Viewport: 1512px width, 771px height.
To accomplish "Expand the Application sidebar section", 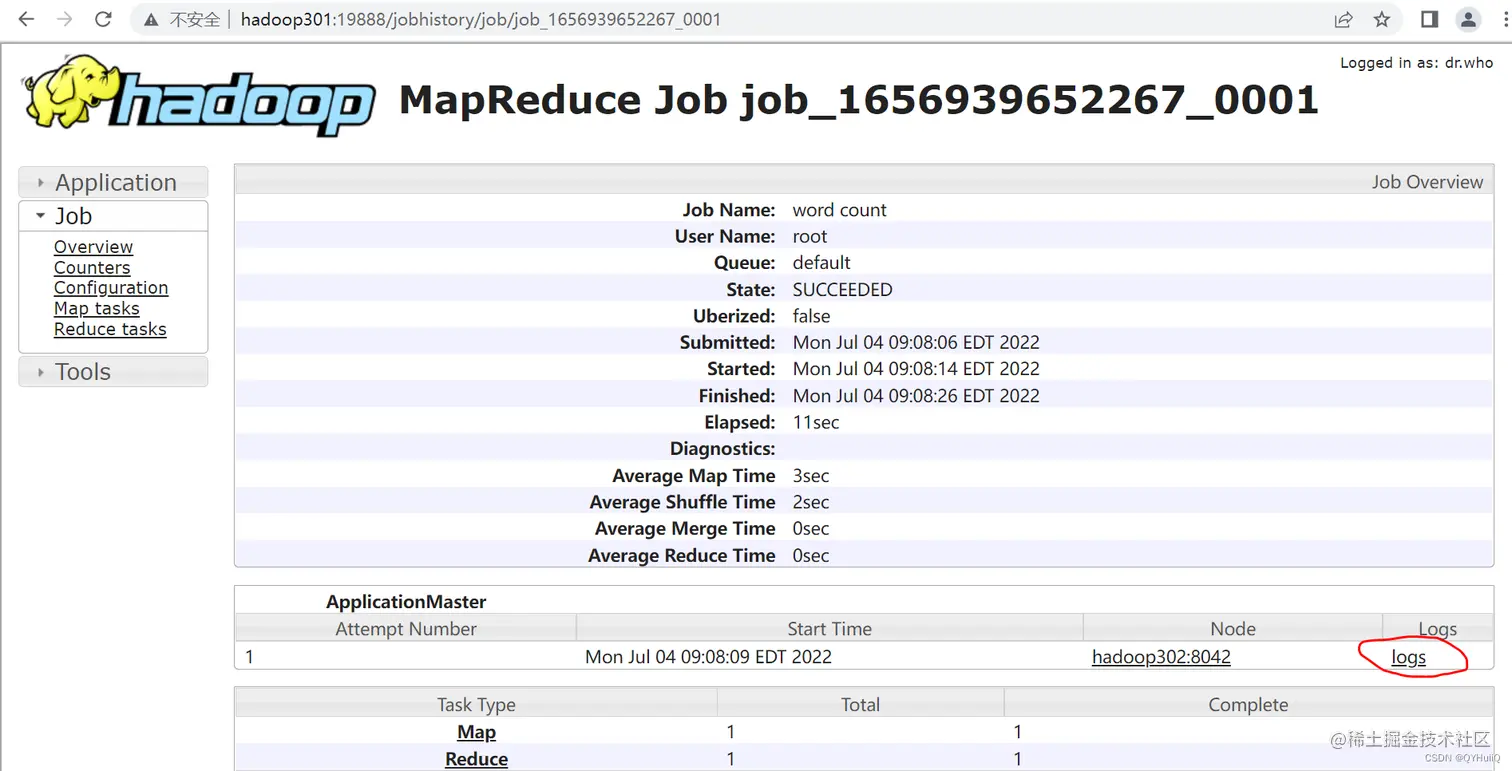I will tap(113, 182).
